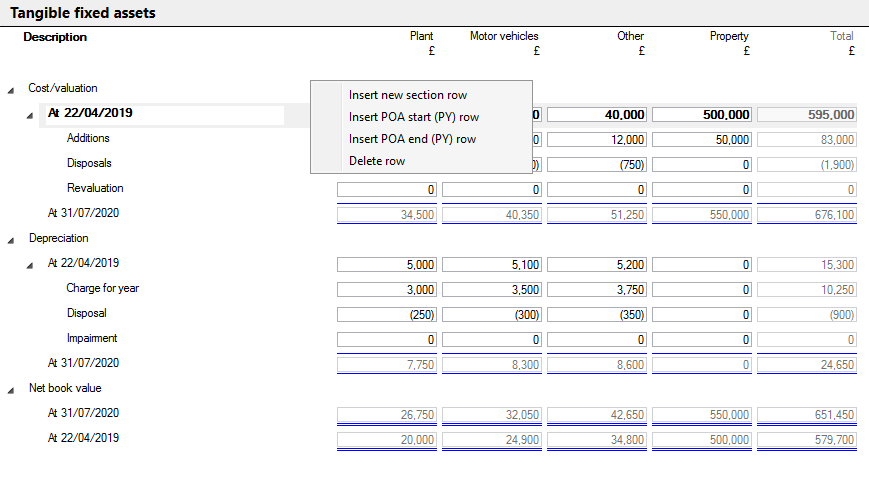This screenshot has width=869, height=483.
Task: Click the Net book value heading
Action: coord(65,388)
